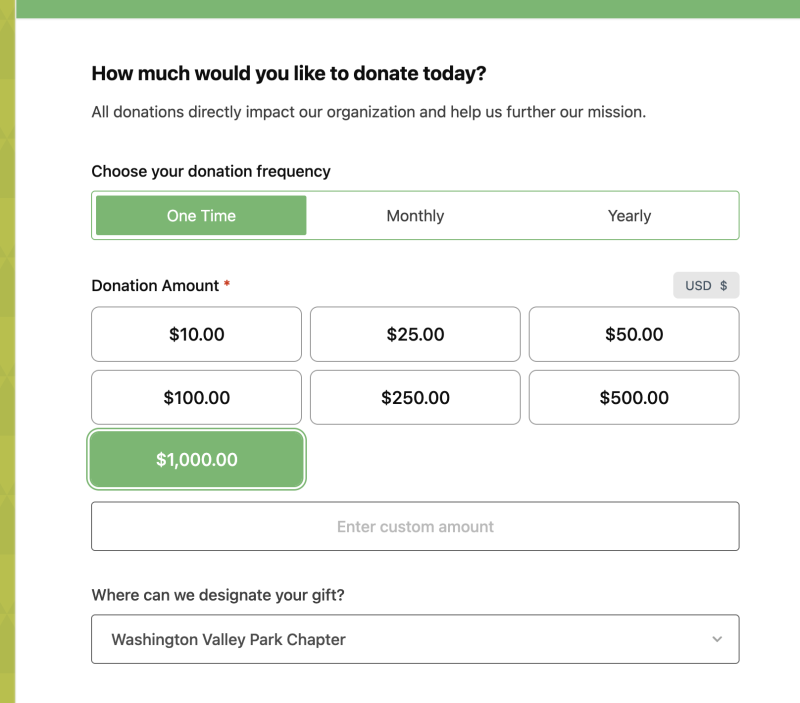Click the 'Choose your donation frequency' label
The height and width of the screenshot is (703, 800).
[210, 171]
